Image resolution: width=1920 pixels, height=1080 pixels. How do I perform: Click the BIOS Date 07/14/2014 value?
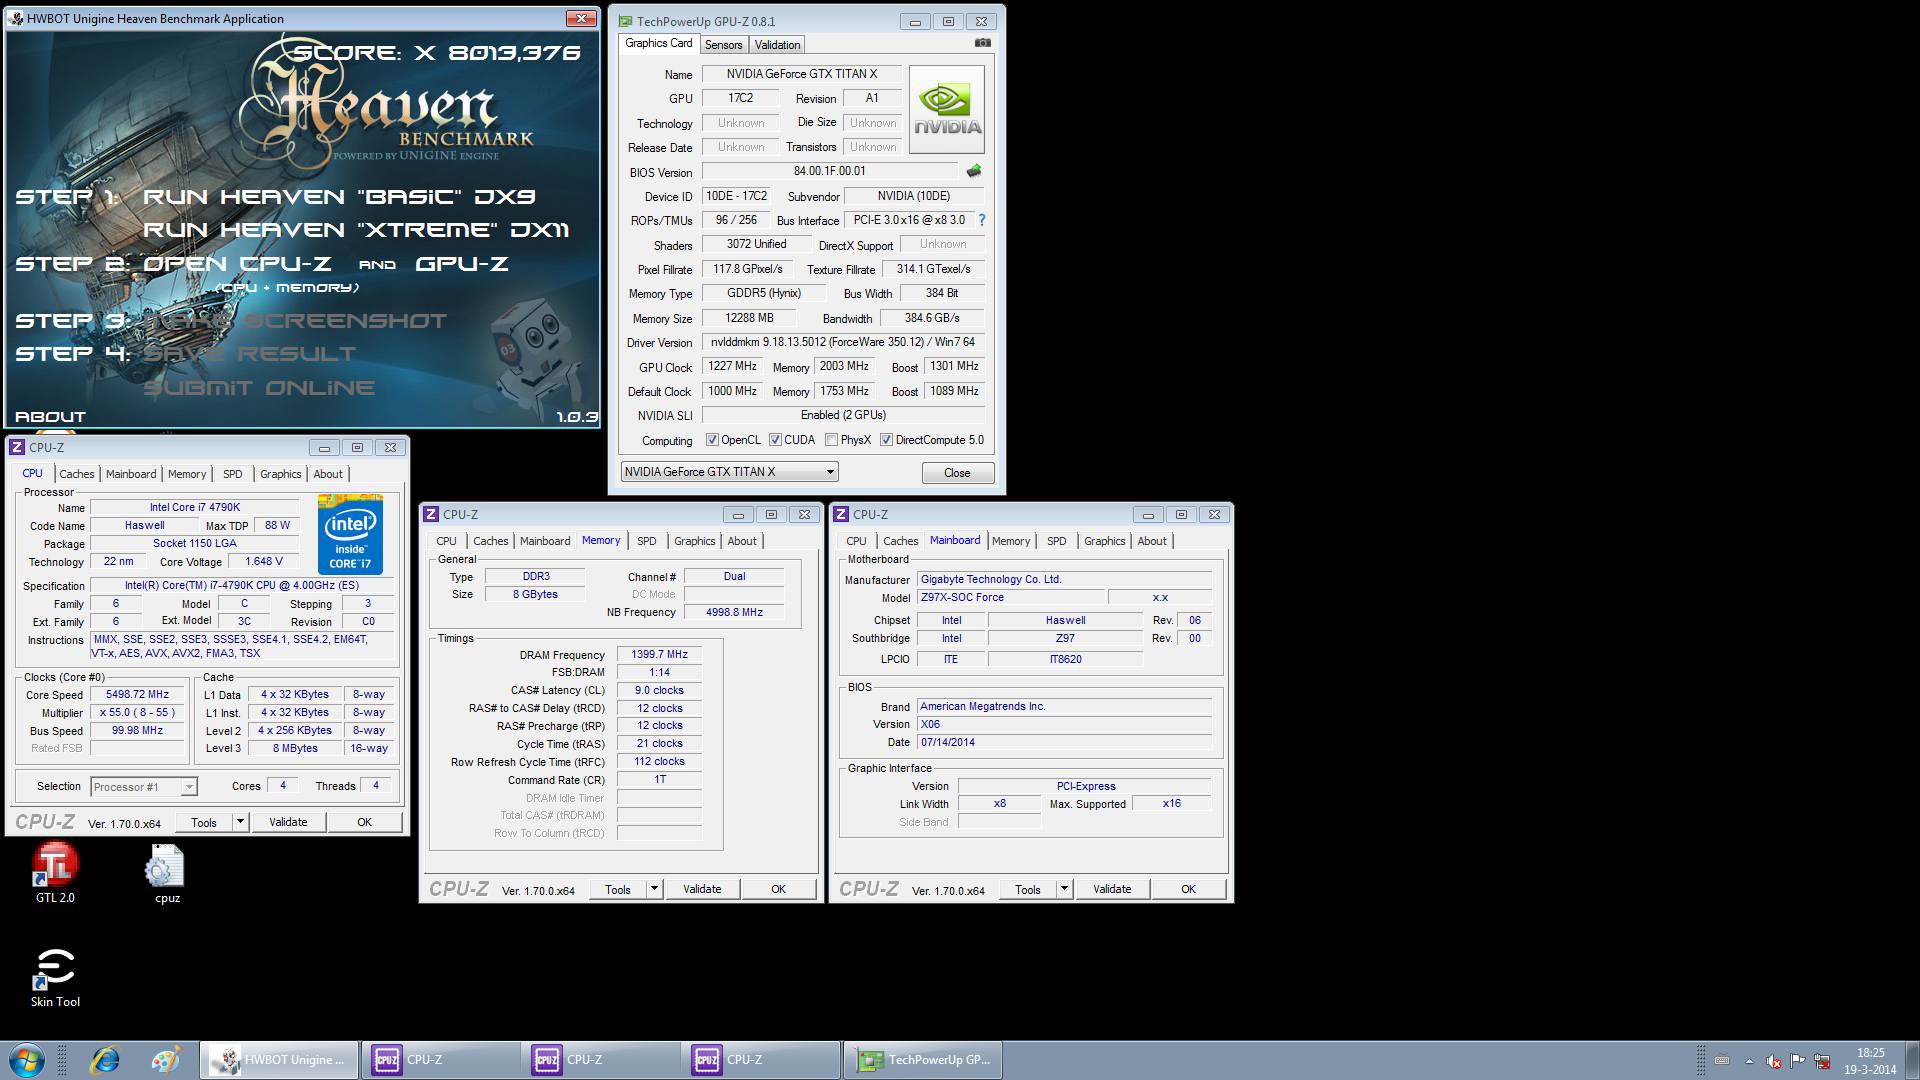(1064, 742)
